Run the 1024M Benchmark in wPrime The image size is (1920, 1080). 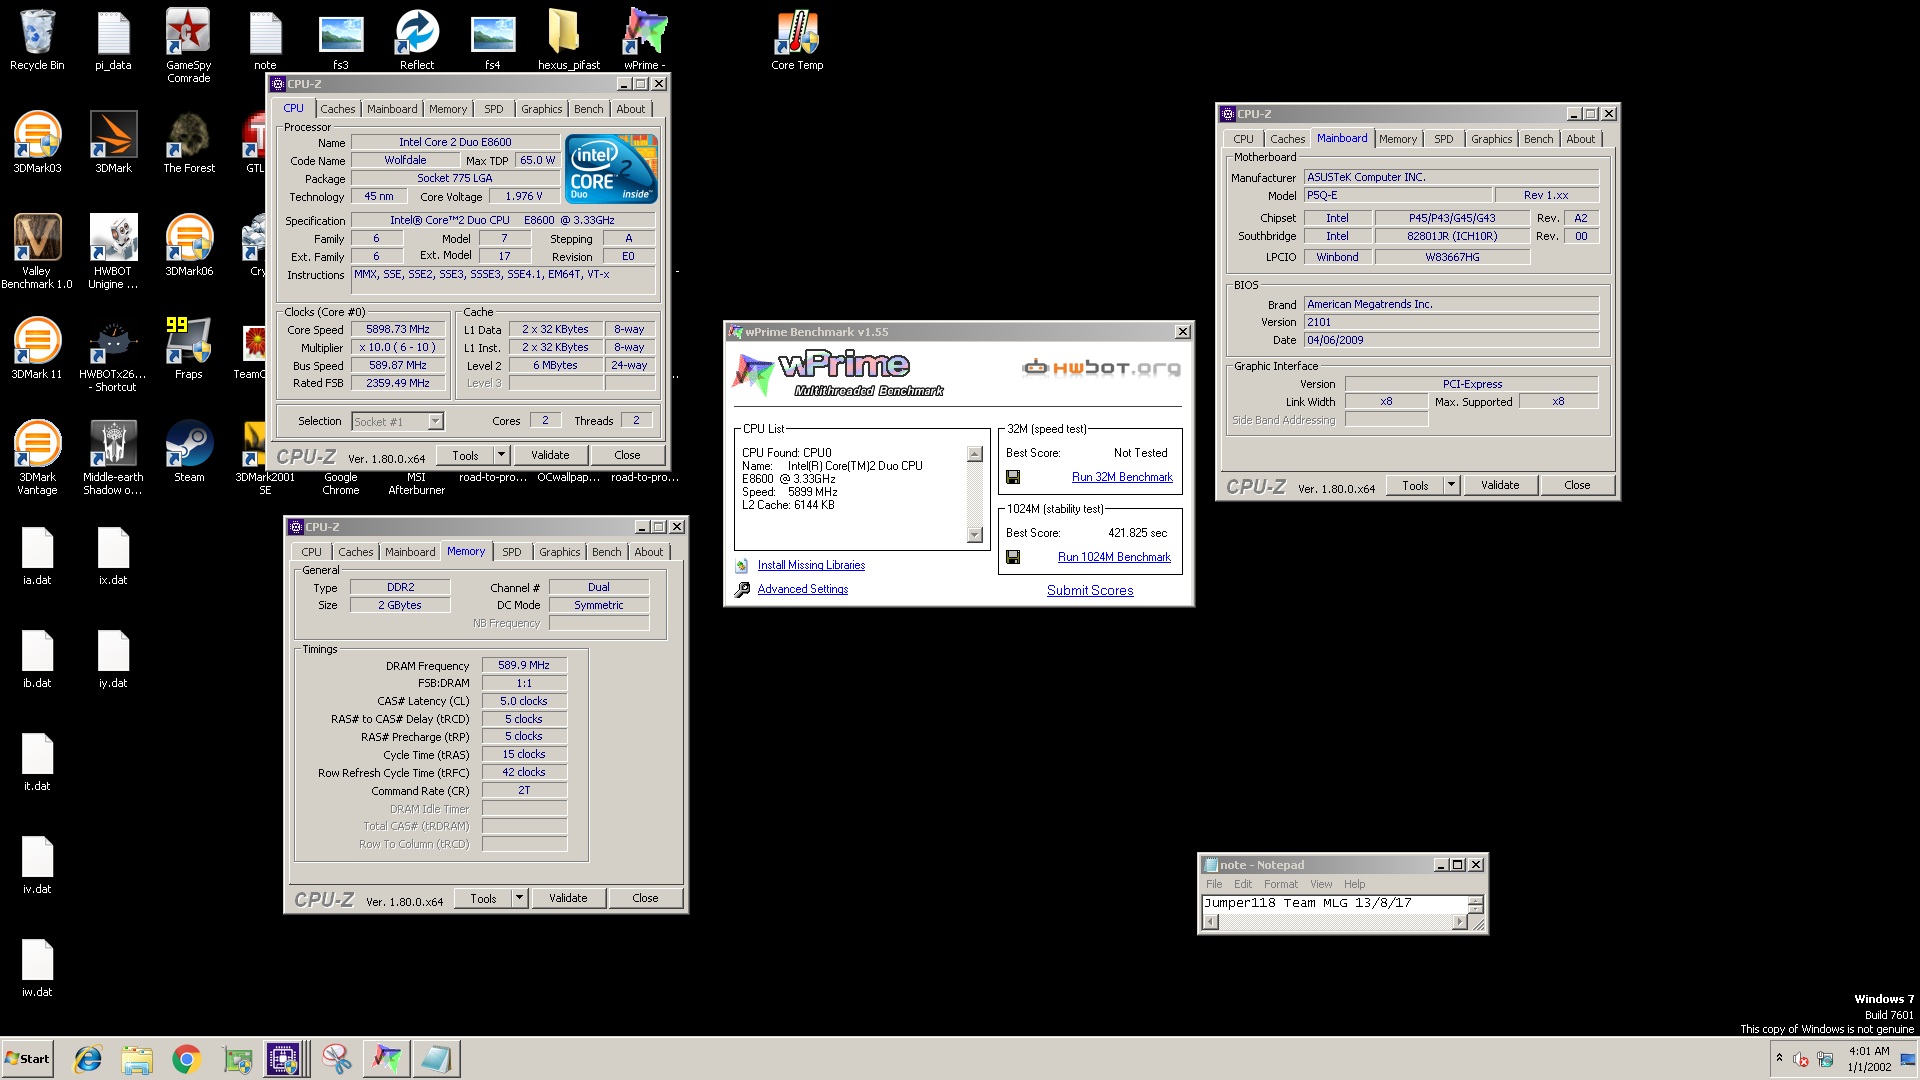1114,557
